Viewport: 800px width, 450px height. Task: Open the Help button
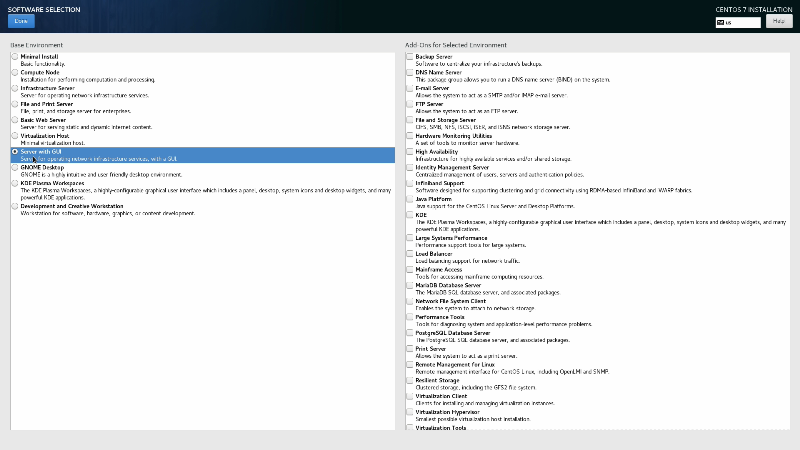coord(779,21)
